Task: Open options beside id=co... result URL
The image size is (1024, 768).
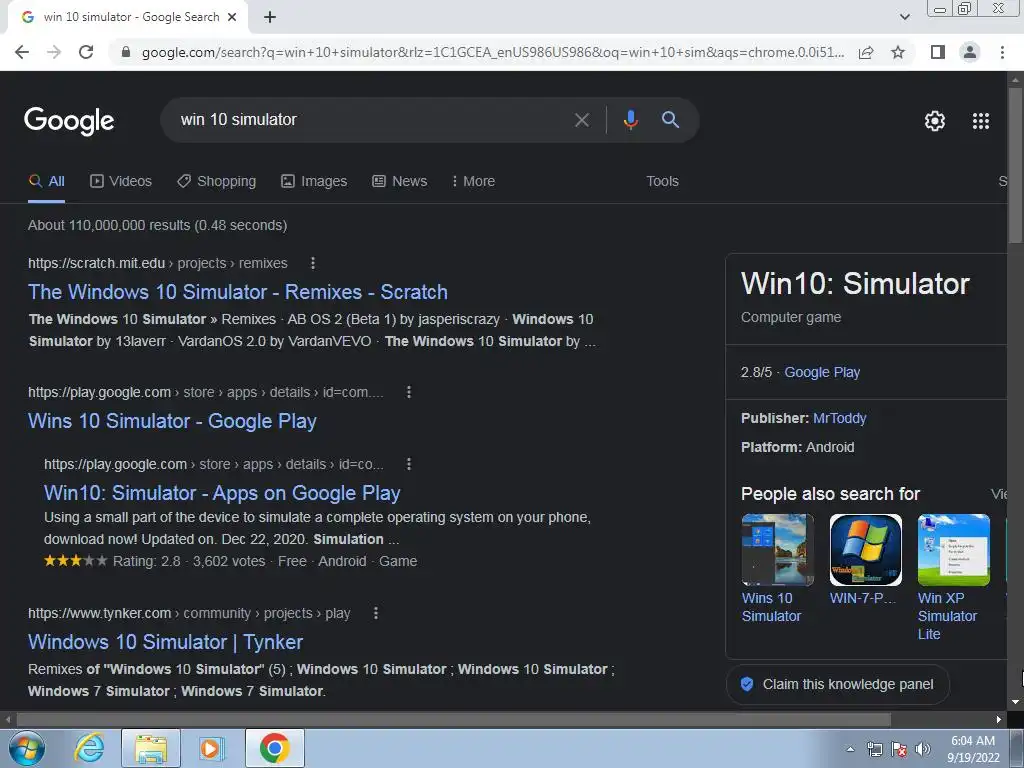Action: 409,464
